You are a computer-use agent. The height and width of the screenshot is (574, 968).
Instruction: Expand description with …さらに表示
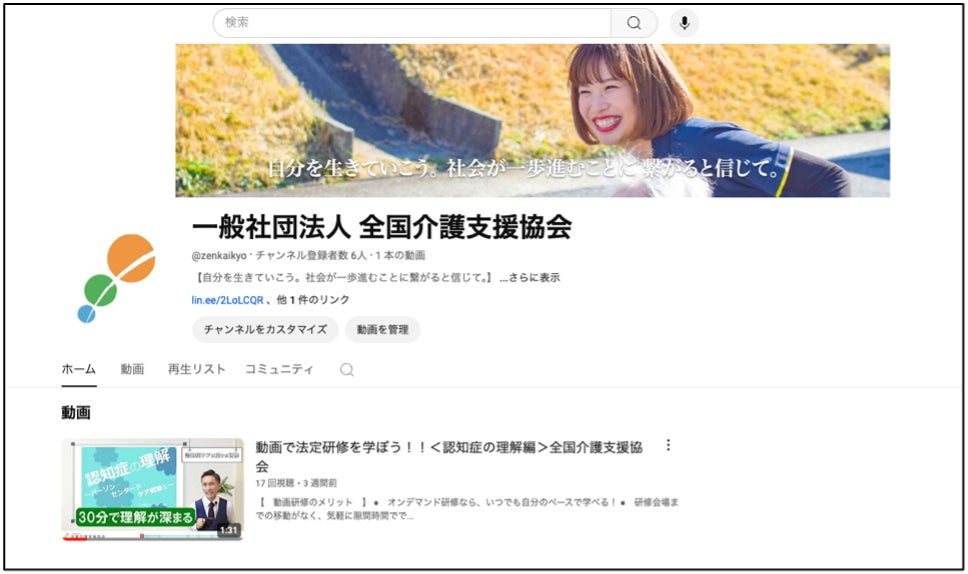click(530, 278)
